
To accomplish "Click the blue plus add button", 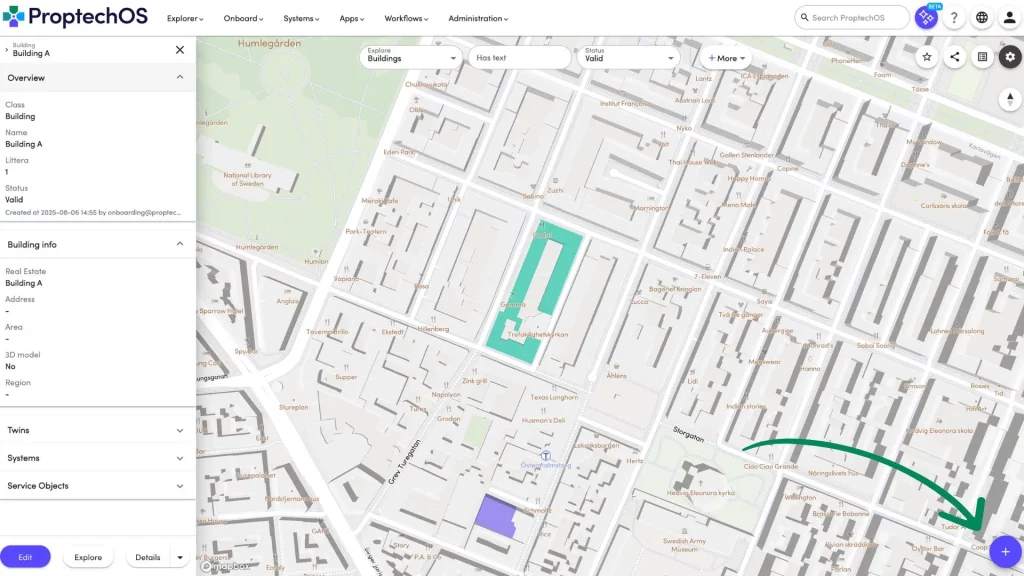I will 1005,551.
